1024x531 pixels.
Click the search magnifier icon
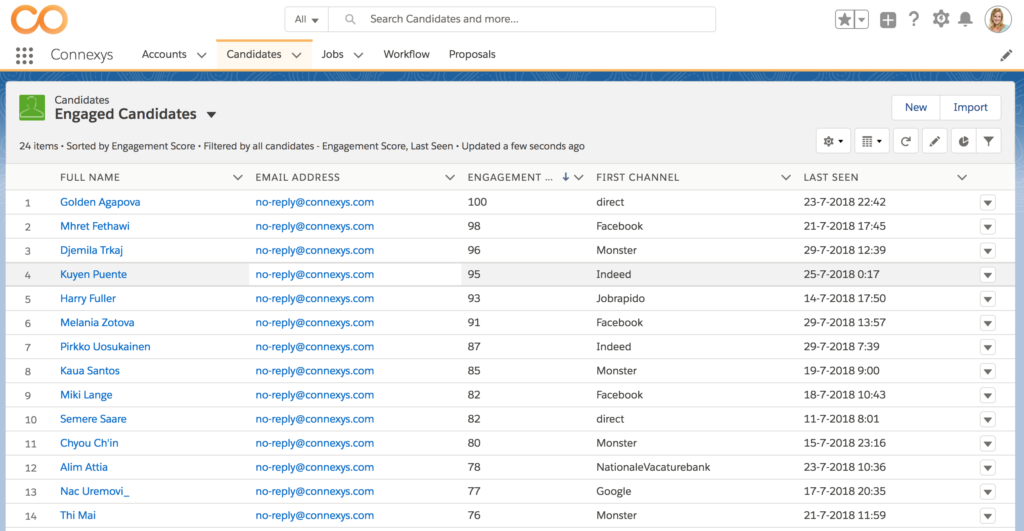[x=350, y=20]
